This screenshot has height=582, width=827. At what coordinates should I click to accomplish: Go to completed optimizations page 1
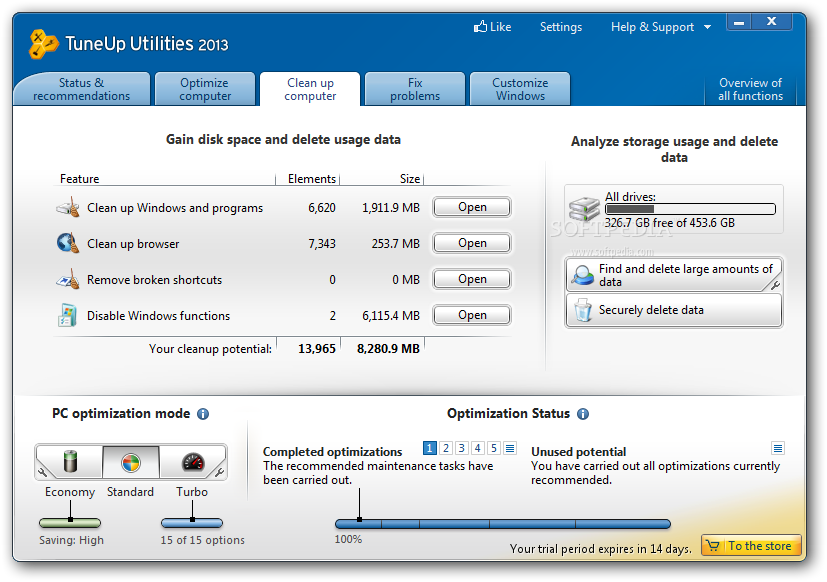pyautogui.click(x=429, y=448)
